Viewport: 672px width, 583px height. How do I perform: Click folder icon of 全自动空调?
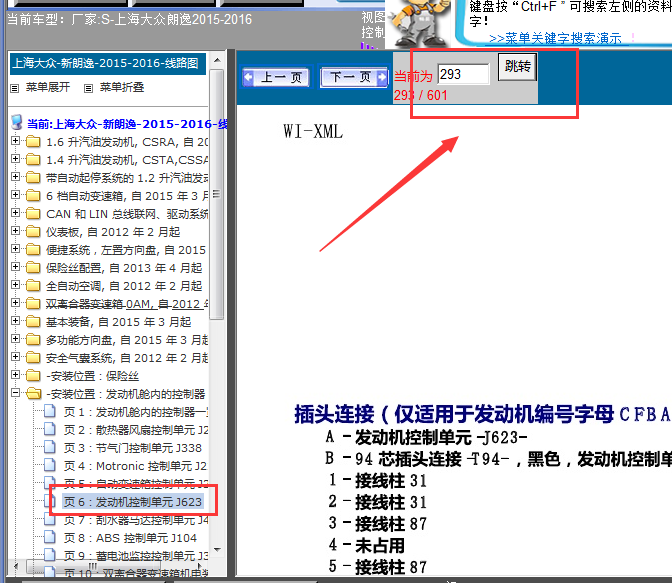[x=33, y=285]
